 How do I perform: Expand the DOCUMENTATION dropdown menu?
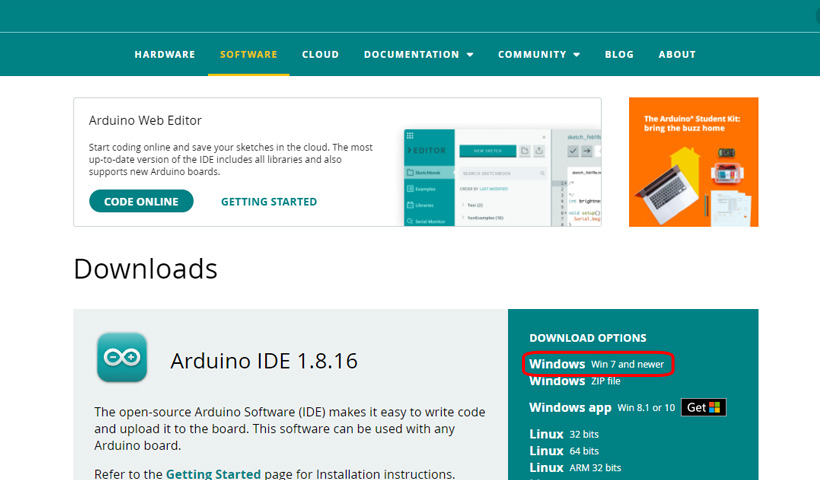point(418,54)
